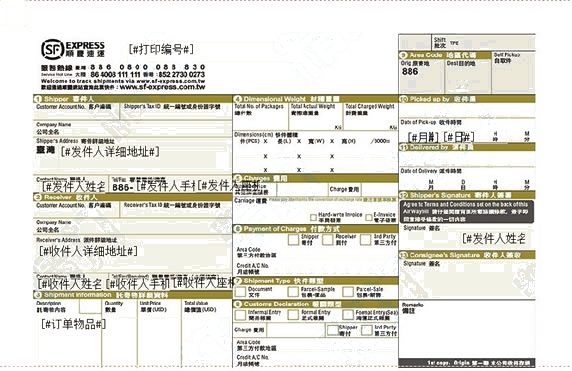Click the Total Charged Weight field
Screen dimensions: 572x371
click(x=371, y=116)
